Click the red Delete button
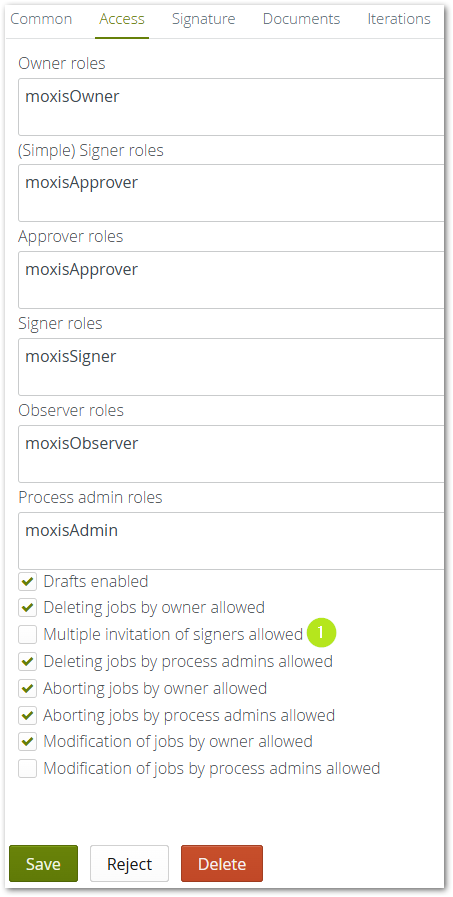This screenshot has width=453, height=897. 222,863
